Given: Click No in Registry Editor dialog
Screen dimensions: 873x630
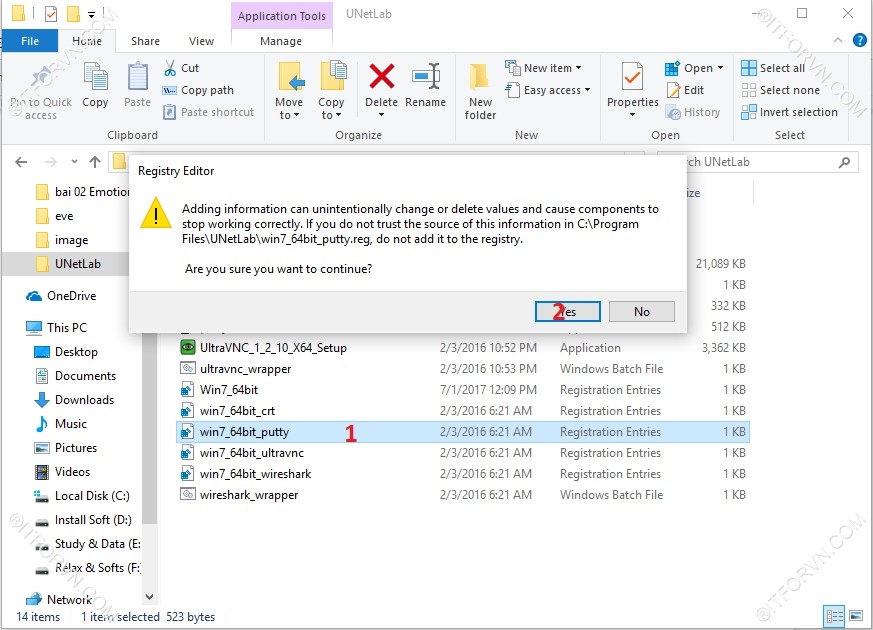Looking at the screenshot, I should pyautogui.click(x=641, y=311).
